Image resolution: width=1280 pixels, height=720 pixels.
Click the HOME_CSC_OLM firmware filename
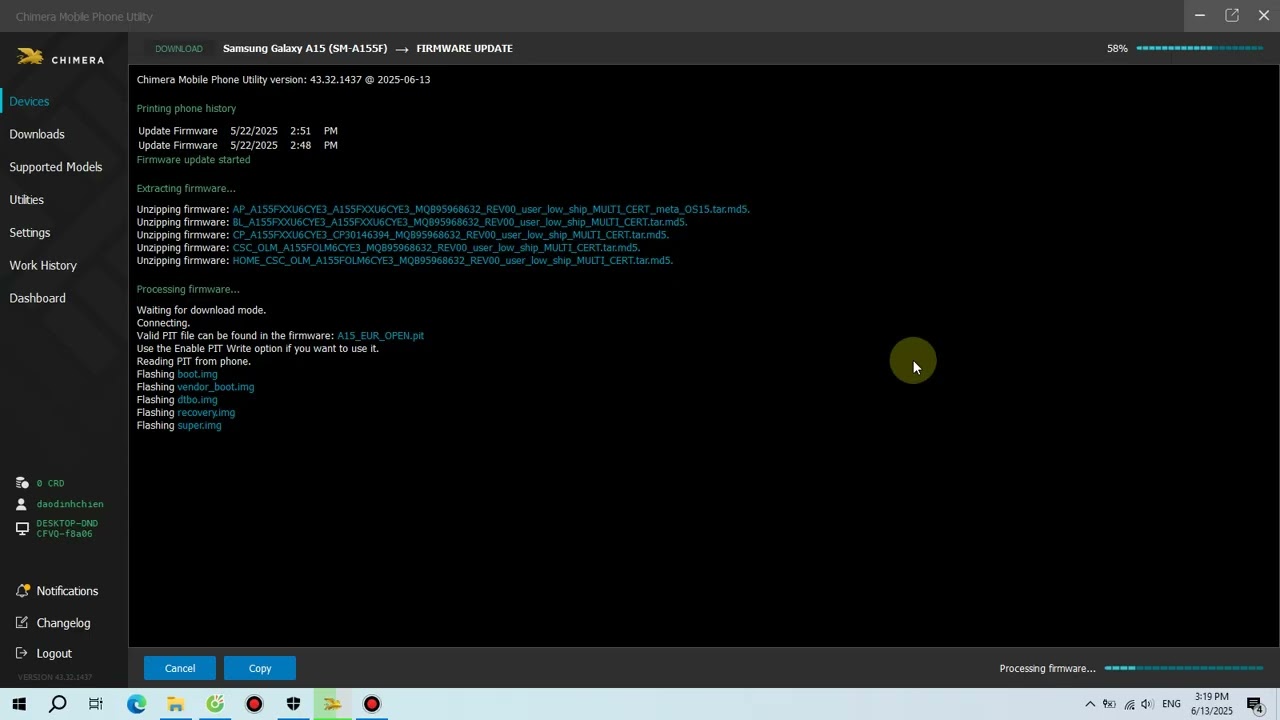[x=453, y=261]
